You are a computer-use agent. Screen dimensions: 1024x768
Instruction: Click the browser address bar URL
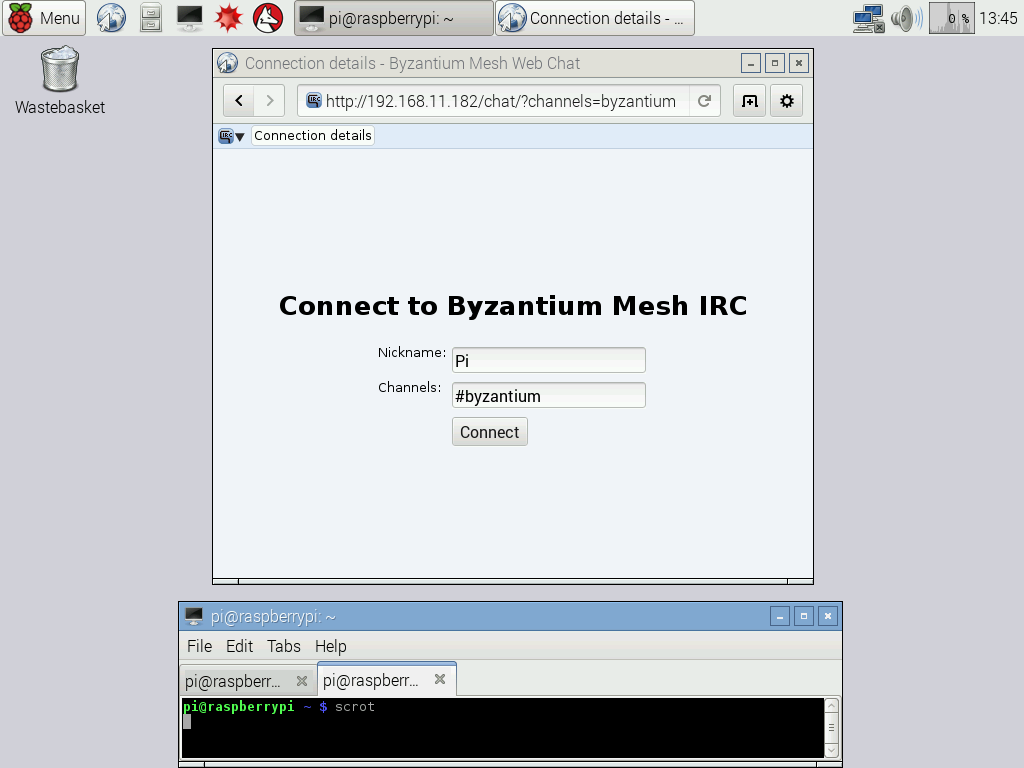pyautogui.click(x=500, y=101)
